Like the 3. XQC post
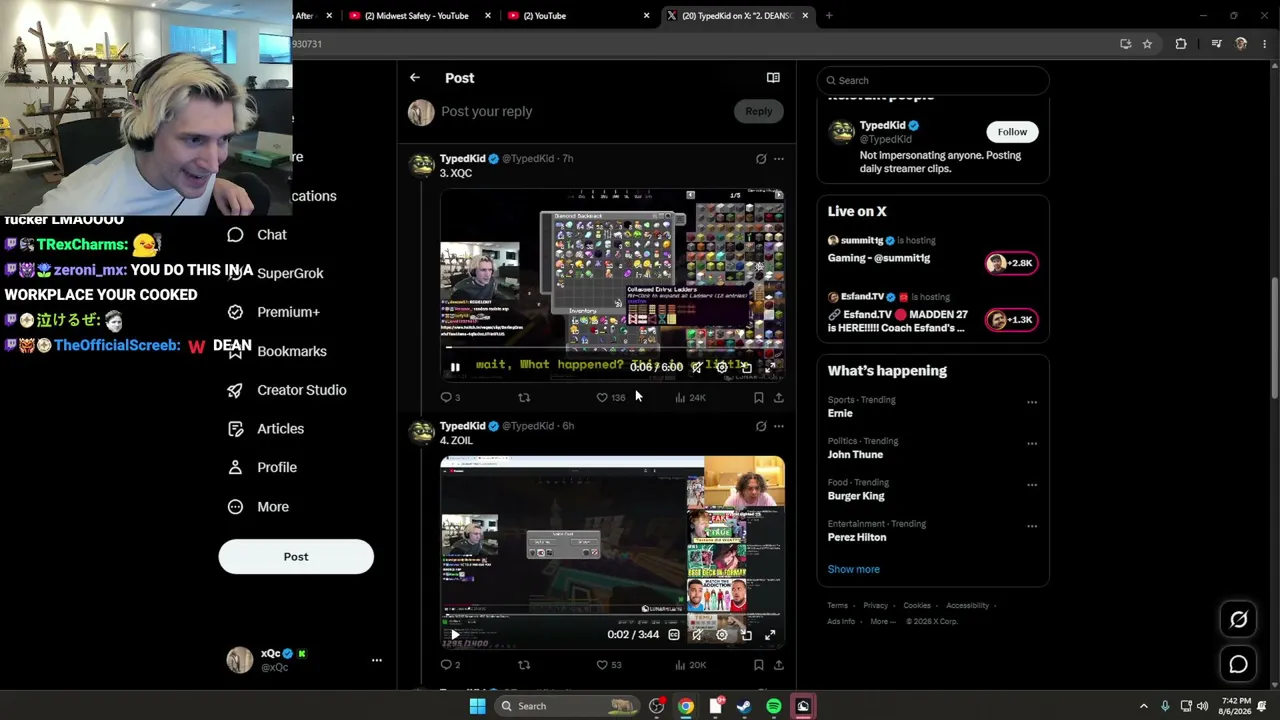The image size is (1280, 720). tap(610, 397)
